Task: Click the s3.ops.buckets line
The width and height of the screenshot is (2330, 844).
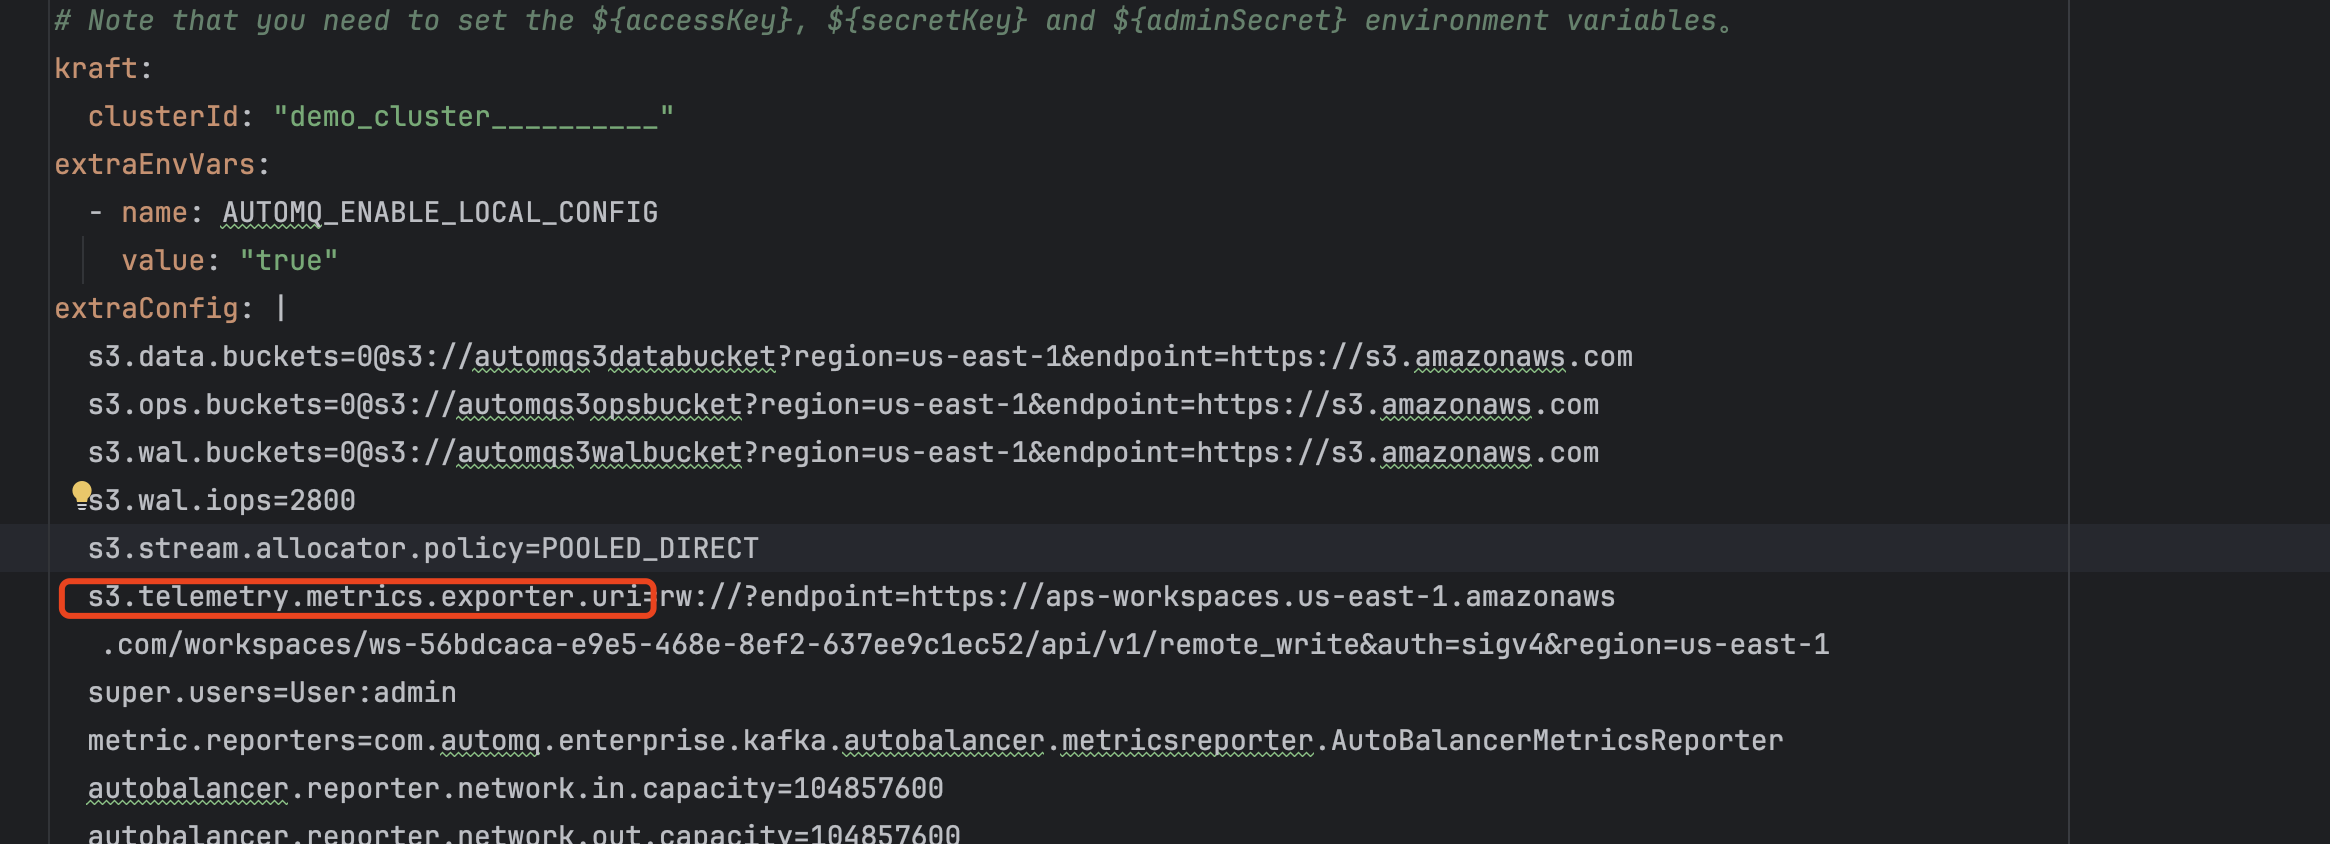Action: tap(843, 405)
